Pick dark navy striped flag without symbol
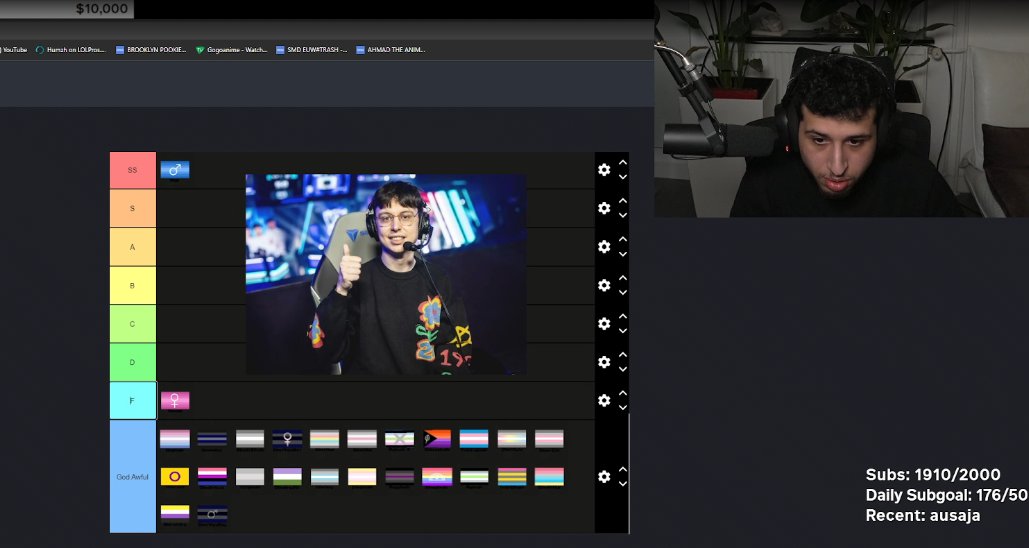Image resolution: width=1029 pixels, height=548 pixels. (x=213, y=438)
